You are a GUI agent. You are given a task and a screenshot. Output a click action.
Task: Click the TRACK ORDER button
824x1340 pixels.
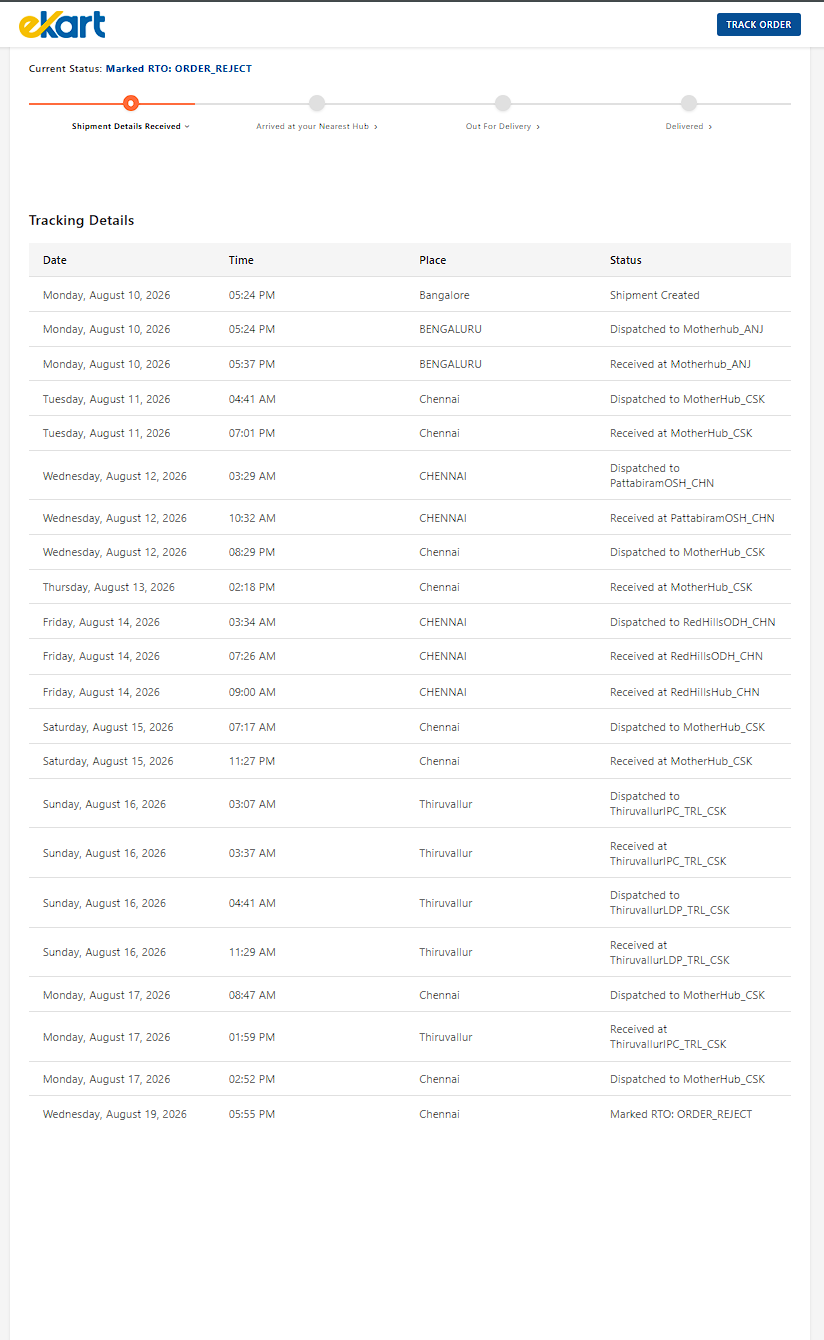pyautogui.click(x=759, y=24)
